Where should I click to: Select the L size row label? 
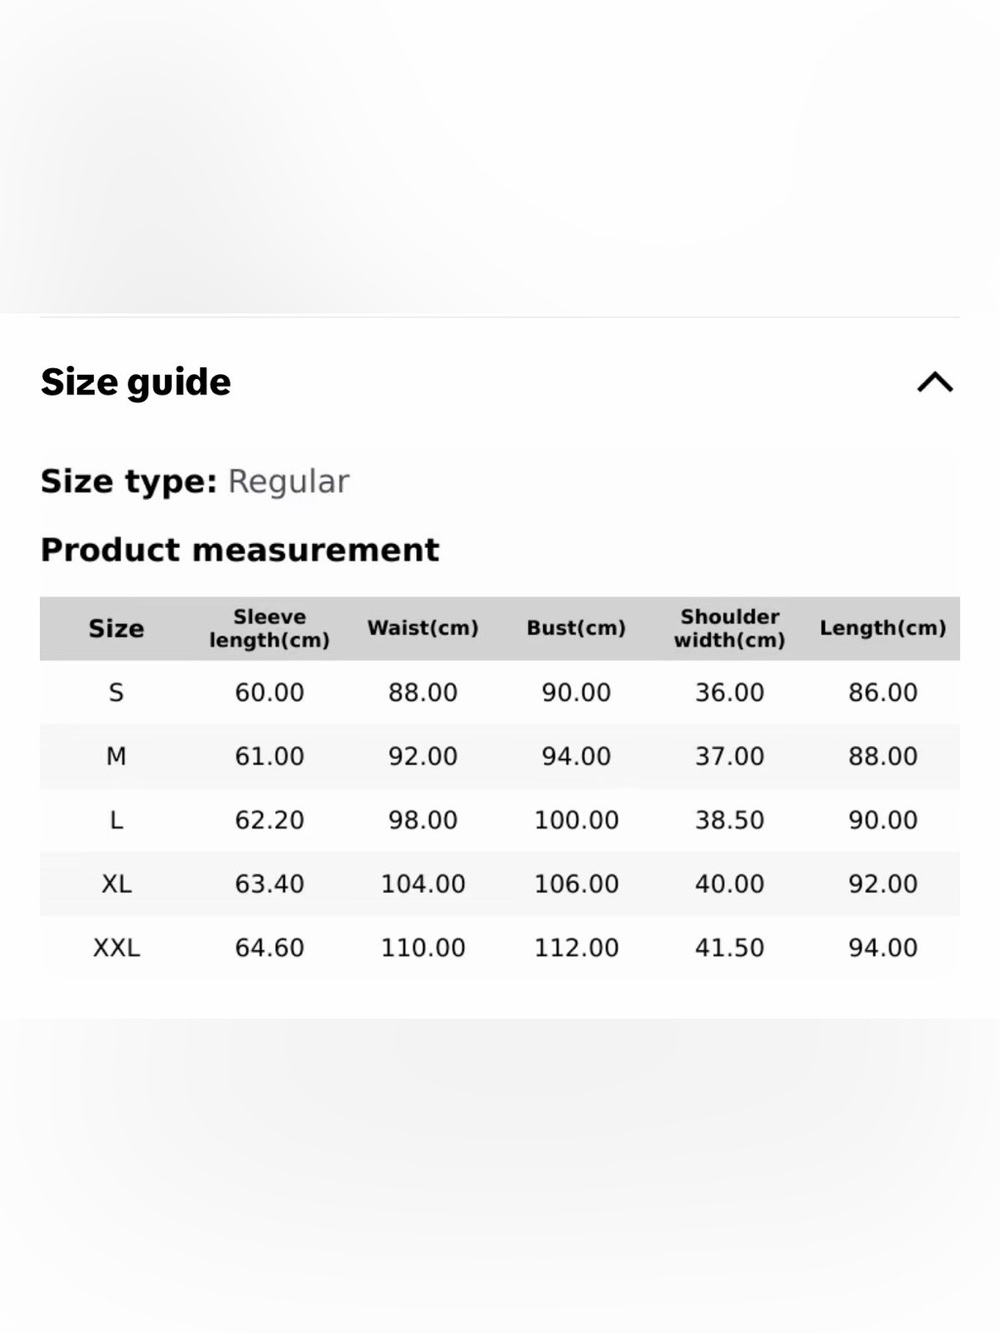coord(116,820)
